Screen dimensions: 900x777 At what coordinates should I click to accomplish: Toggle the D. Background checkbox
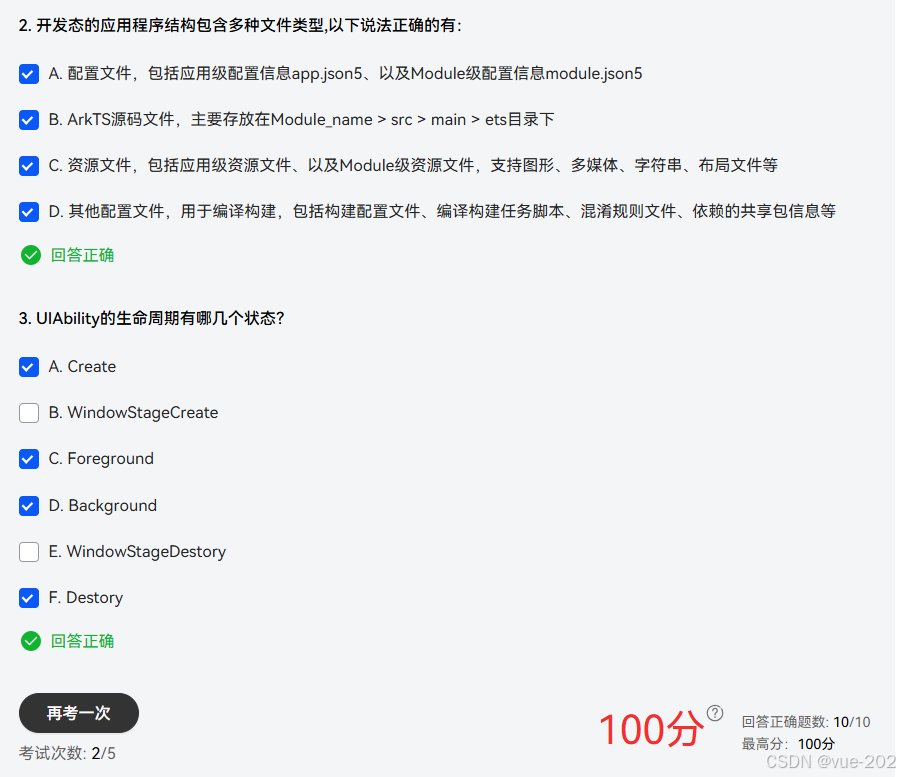pos(29,506)
